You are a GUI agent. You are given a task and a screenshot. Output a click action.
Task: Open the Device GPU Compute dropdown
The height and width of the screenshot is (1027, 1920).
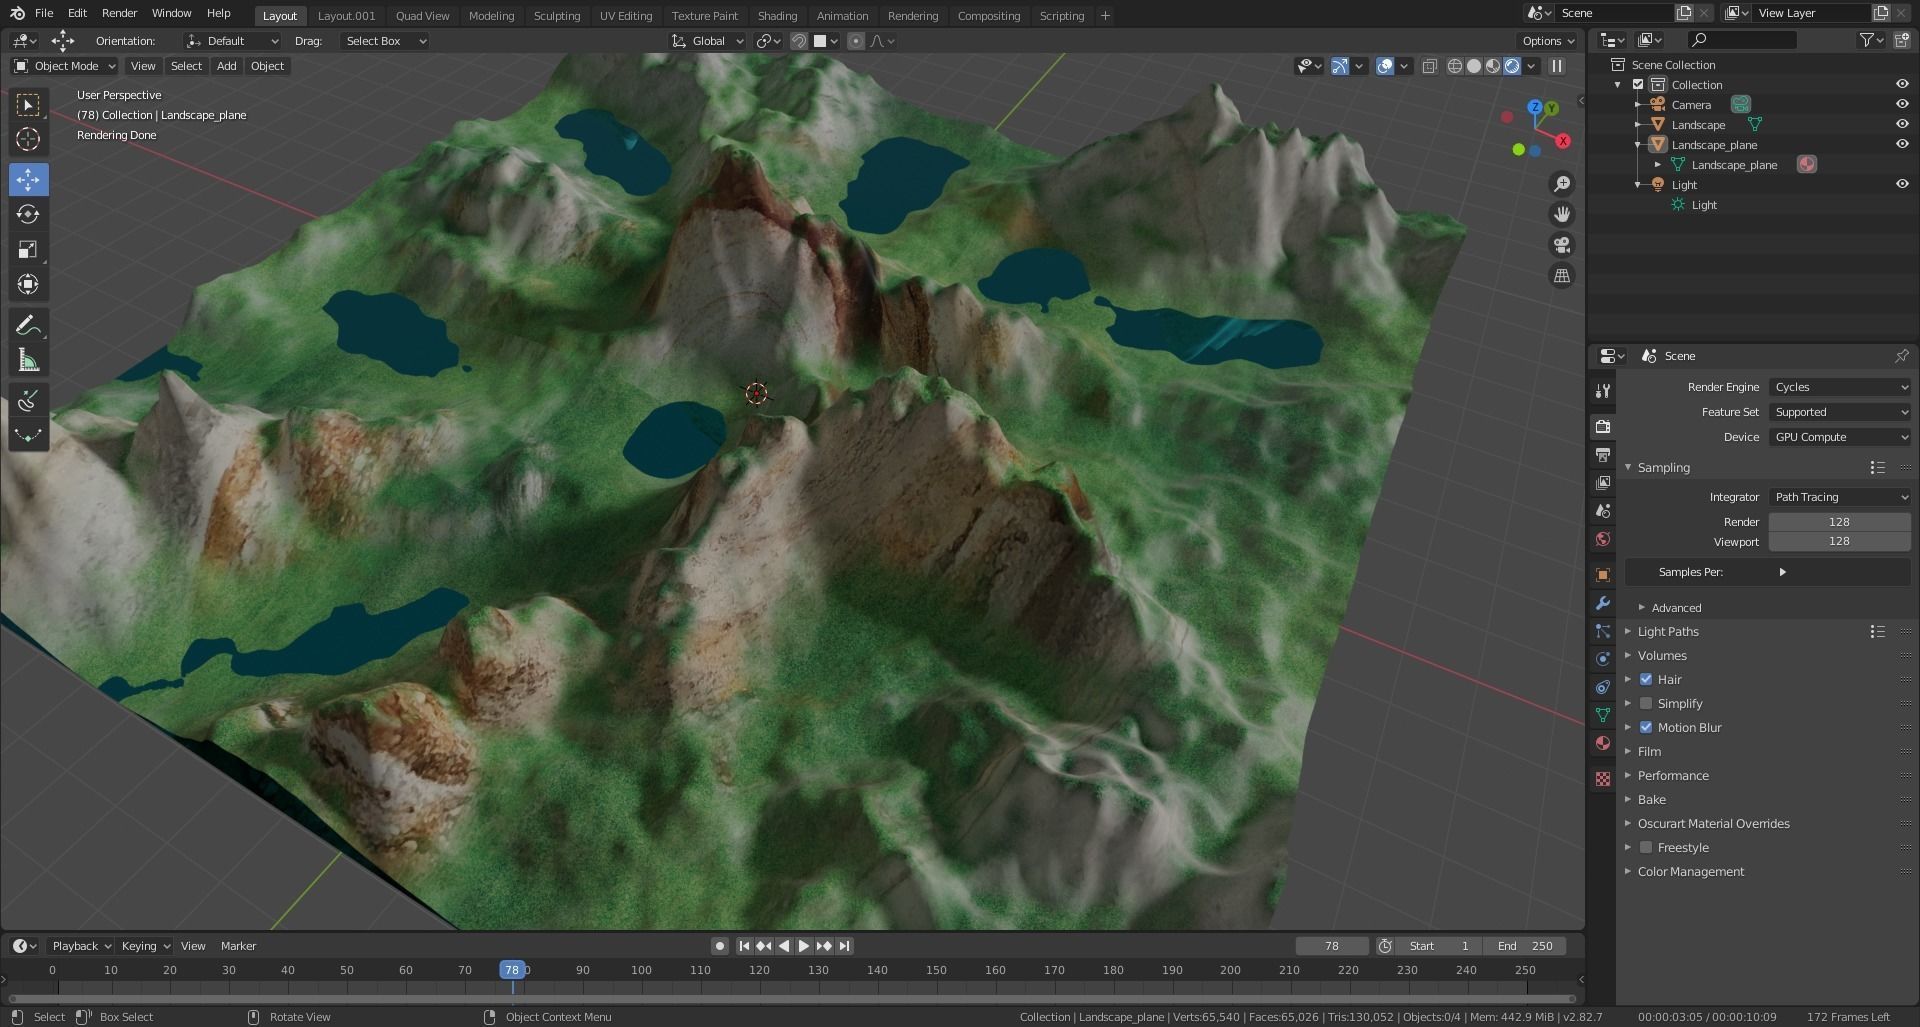tap(1840, 437)
